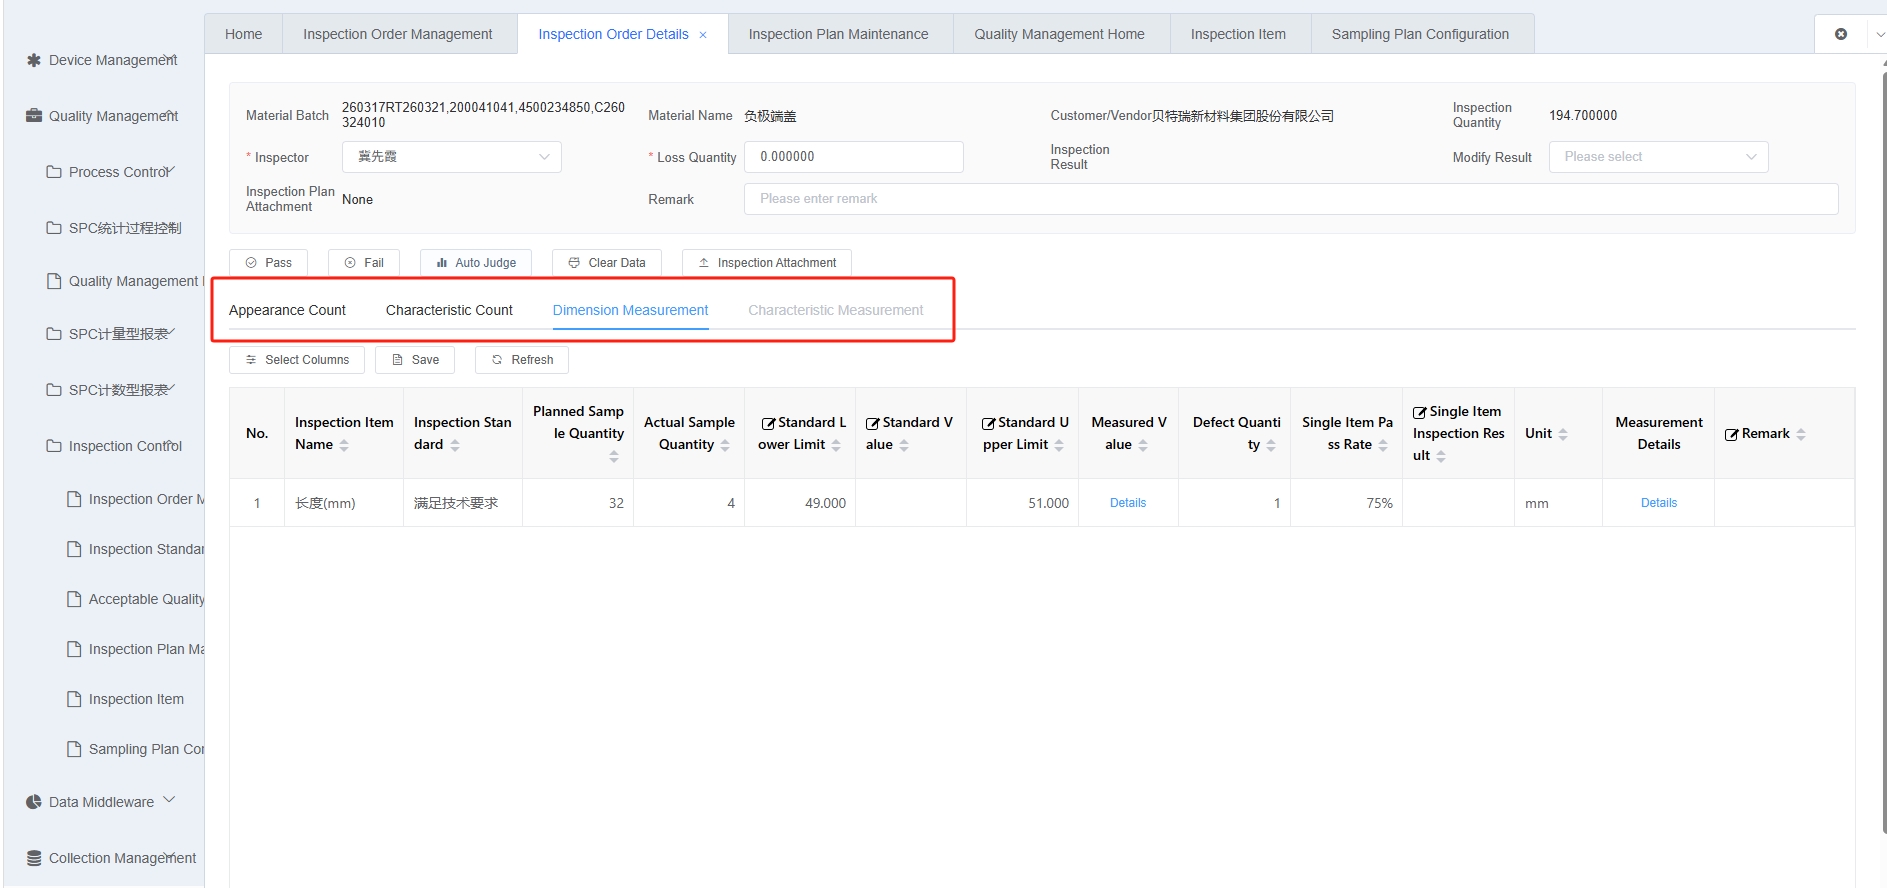Expand the Data Middleware menu
This screenshot has height=888, width=1887.
point(169,800)
